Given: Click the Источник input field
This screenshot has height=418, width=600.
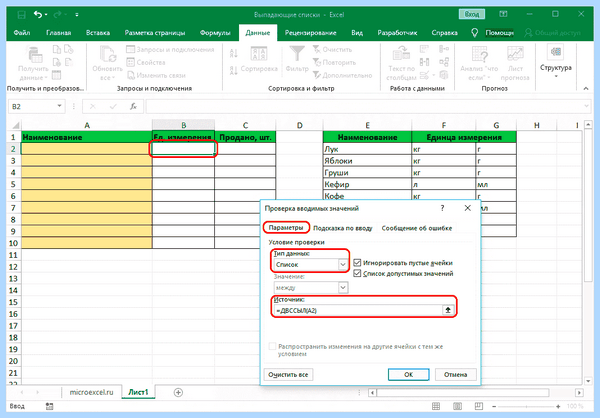Looking at the screenshot, I should pyautogui.click(x=357, y=310).
